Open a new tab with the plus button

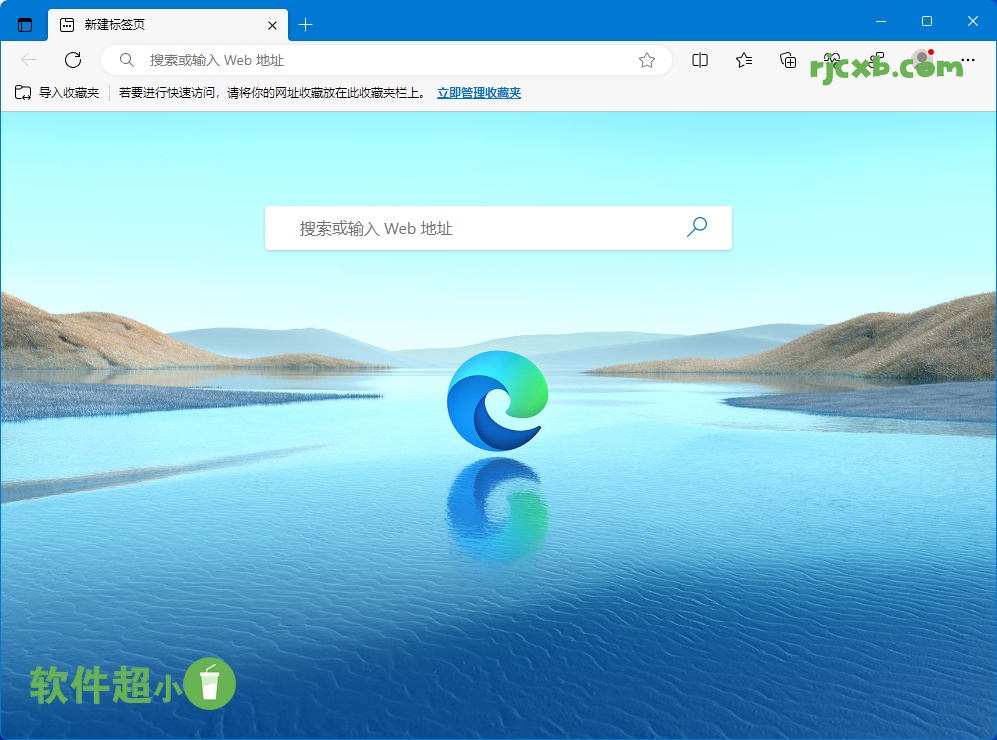click(306, 24)
